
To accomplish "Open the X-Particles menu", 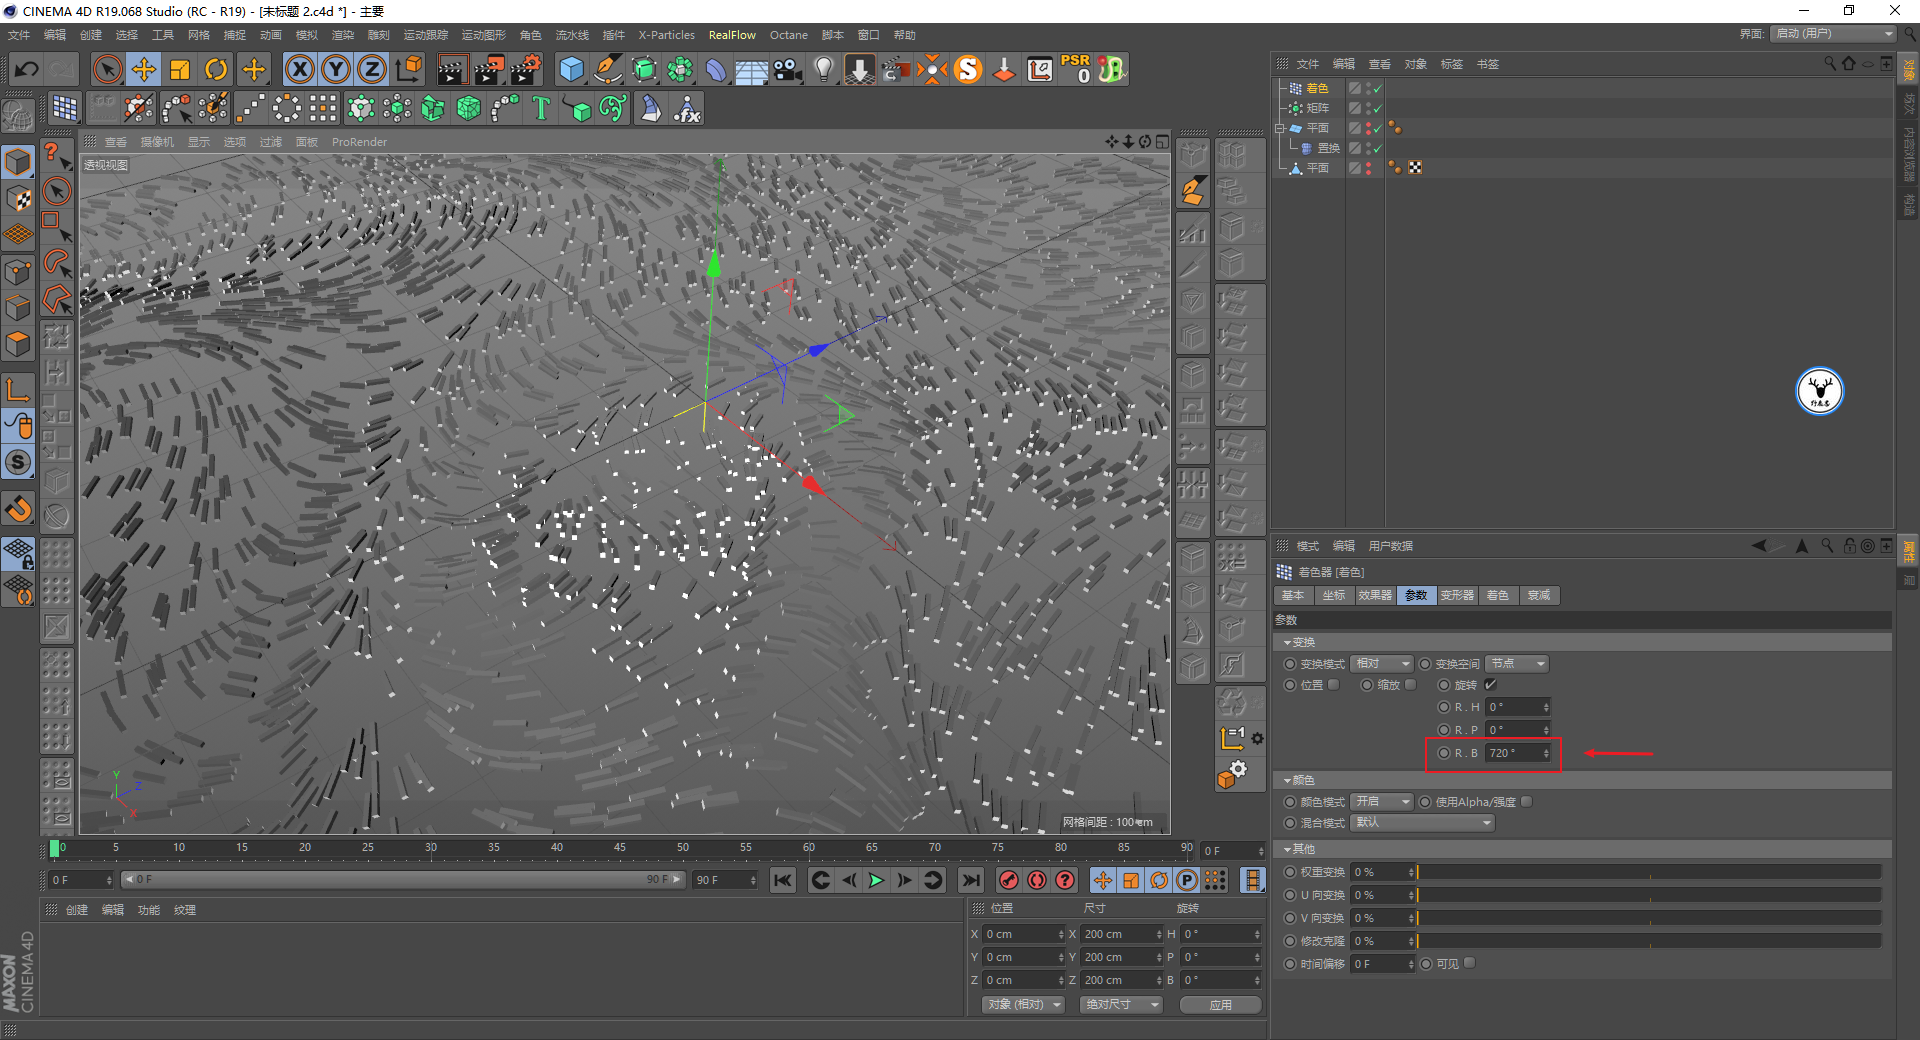I will click(x=666, y=35).
